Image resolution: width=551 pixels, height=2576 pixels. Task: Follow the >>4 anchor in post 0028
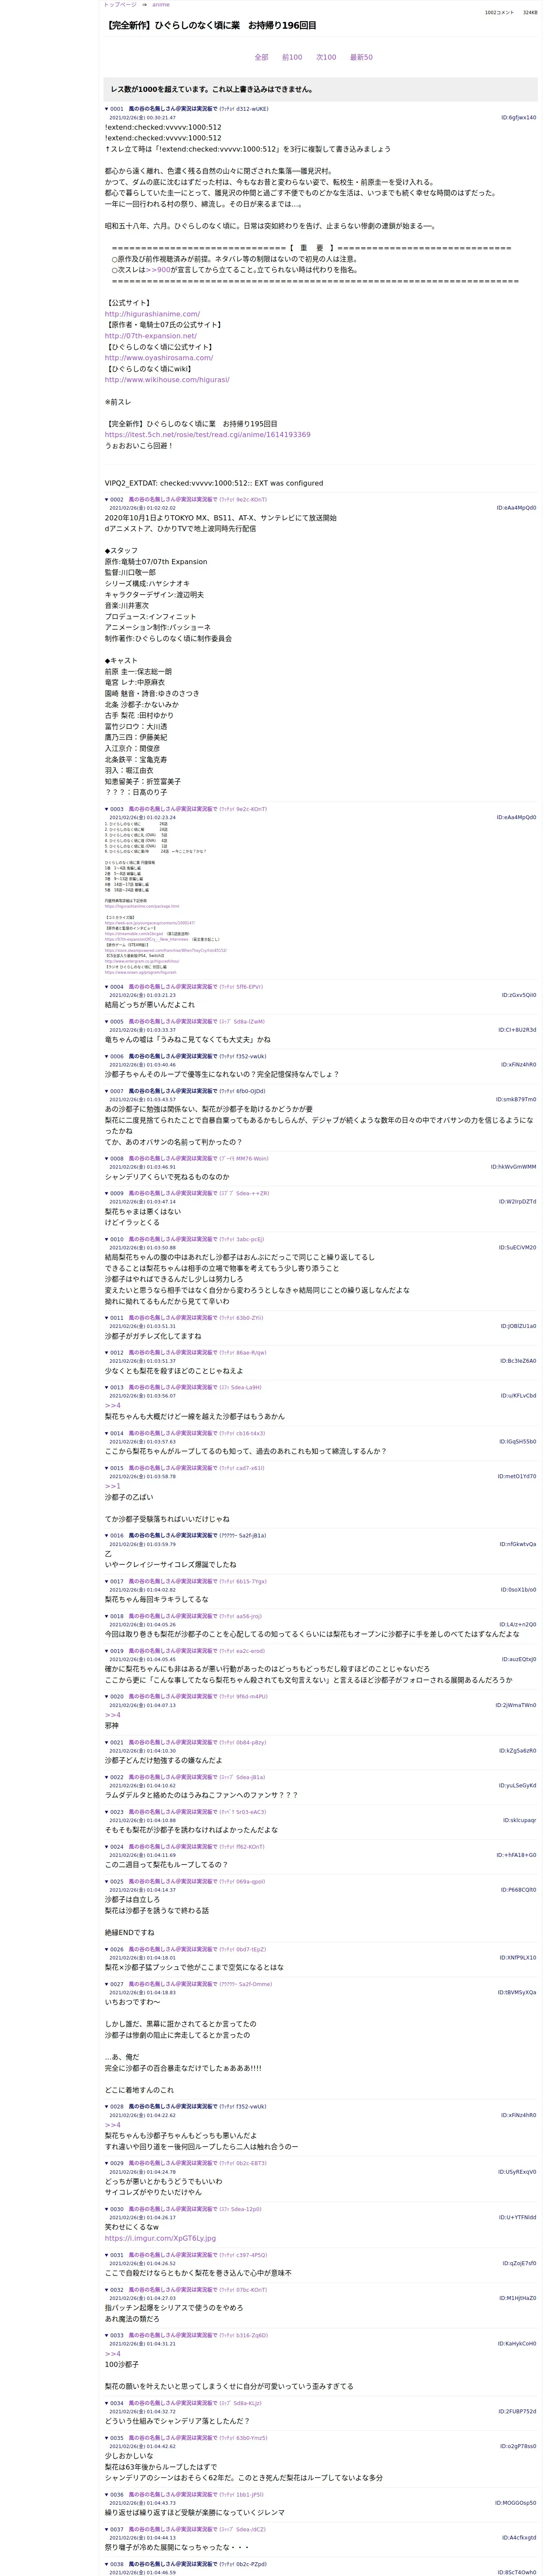pos(112,2125)
